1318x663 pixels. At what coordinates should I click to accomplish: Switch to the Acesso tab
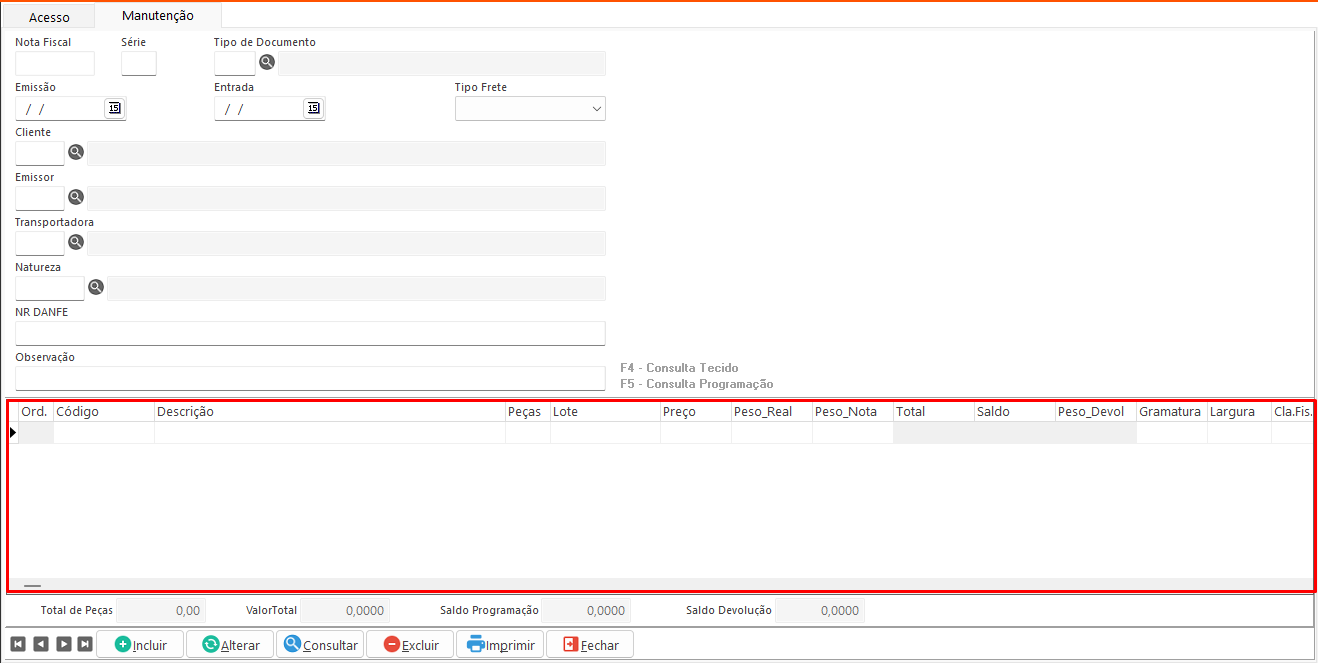pos(49,17)
